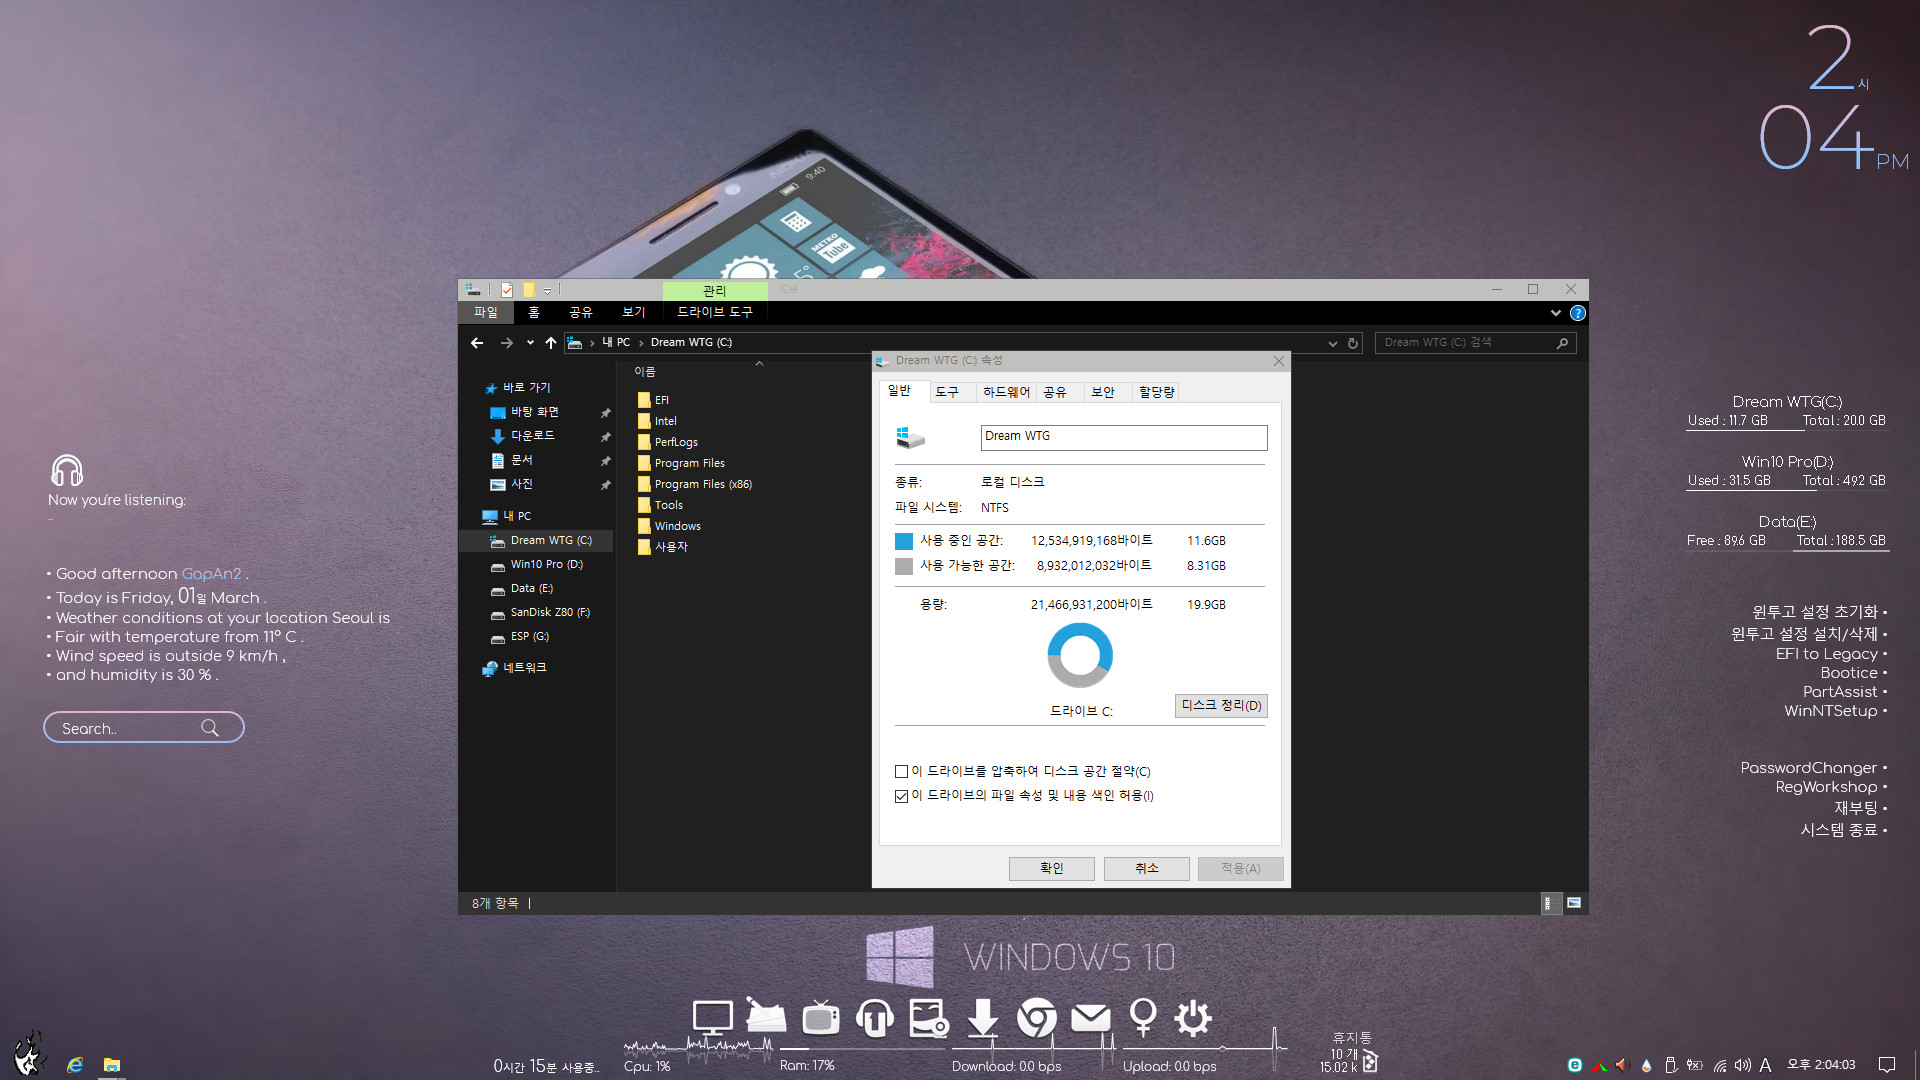This screenshot has height=1080, width=1920.
Task: Click the monitor icon in the dock
Action: coord(712,1018)
